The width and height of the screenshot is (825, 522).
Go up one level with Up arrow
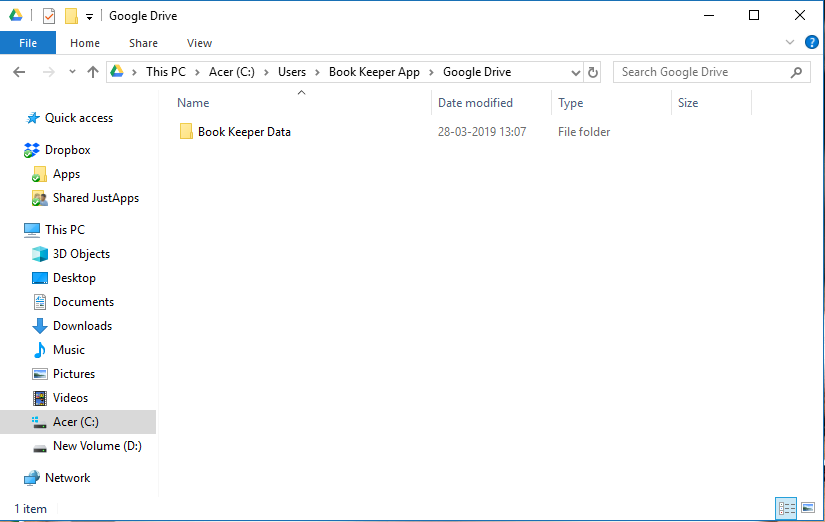pos(93,72)
